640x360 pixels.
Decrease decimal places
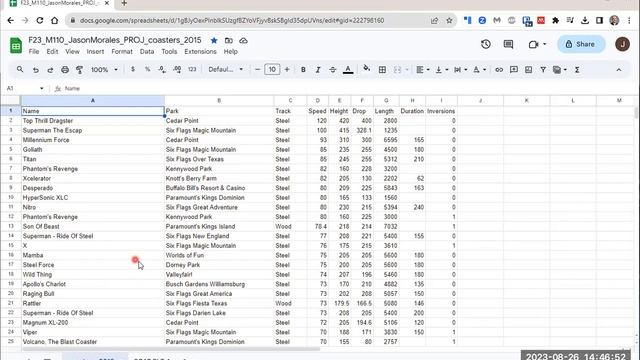pos(162,69)
